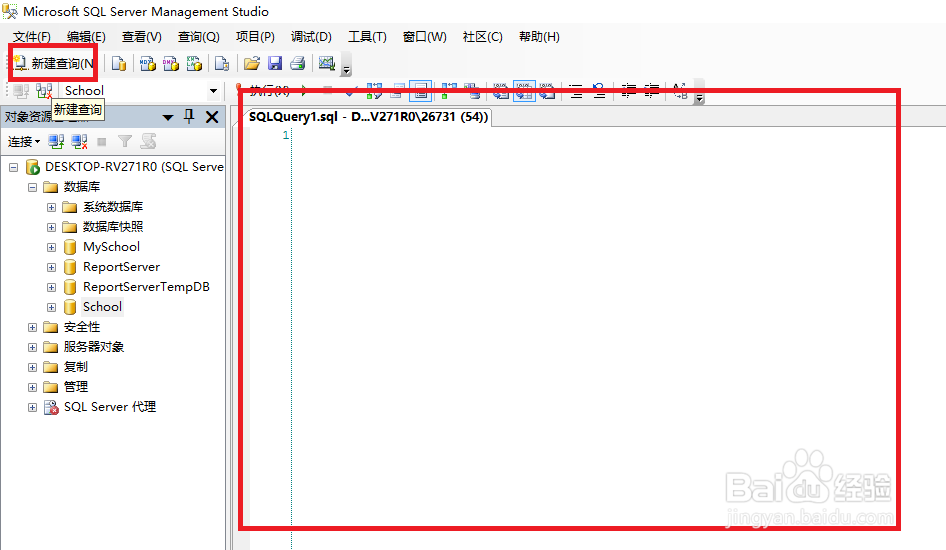The width and height of the screenshot is (946, 550).
Task: Open the Query Options icon
Action: pos(397,91)
